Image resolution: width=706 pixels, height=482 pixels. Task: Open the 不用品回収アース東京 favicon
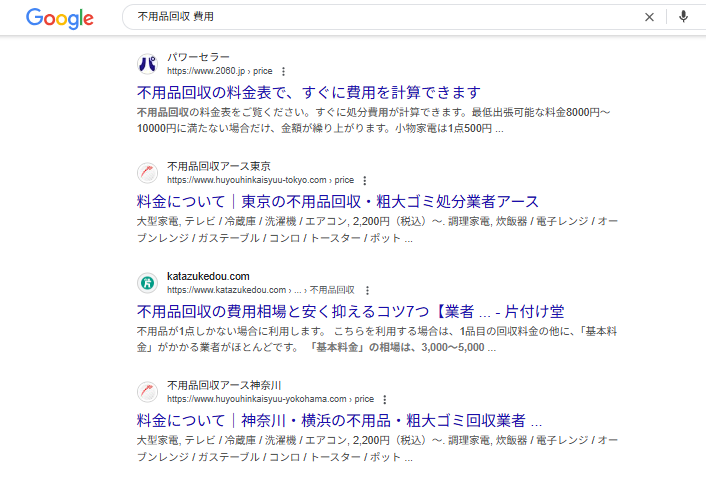pyautogui.click(x=147, y=173)
